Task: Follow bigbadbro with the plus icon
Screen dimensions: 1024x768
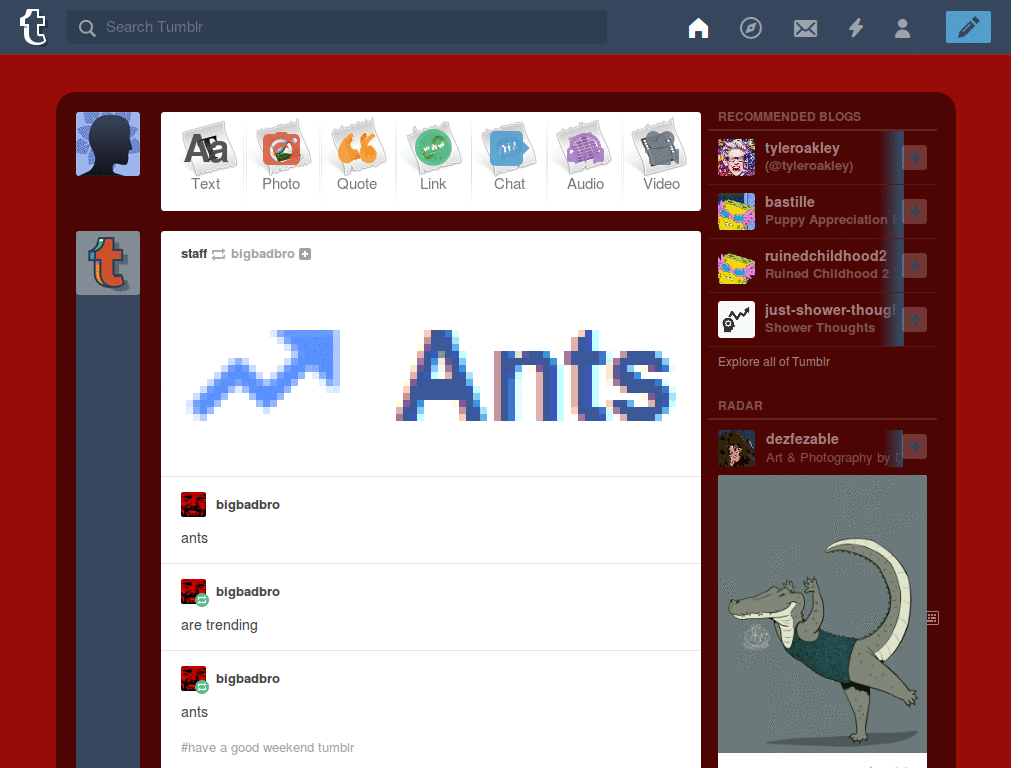Action: point(305,254)
